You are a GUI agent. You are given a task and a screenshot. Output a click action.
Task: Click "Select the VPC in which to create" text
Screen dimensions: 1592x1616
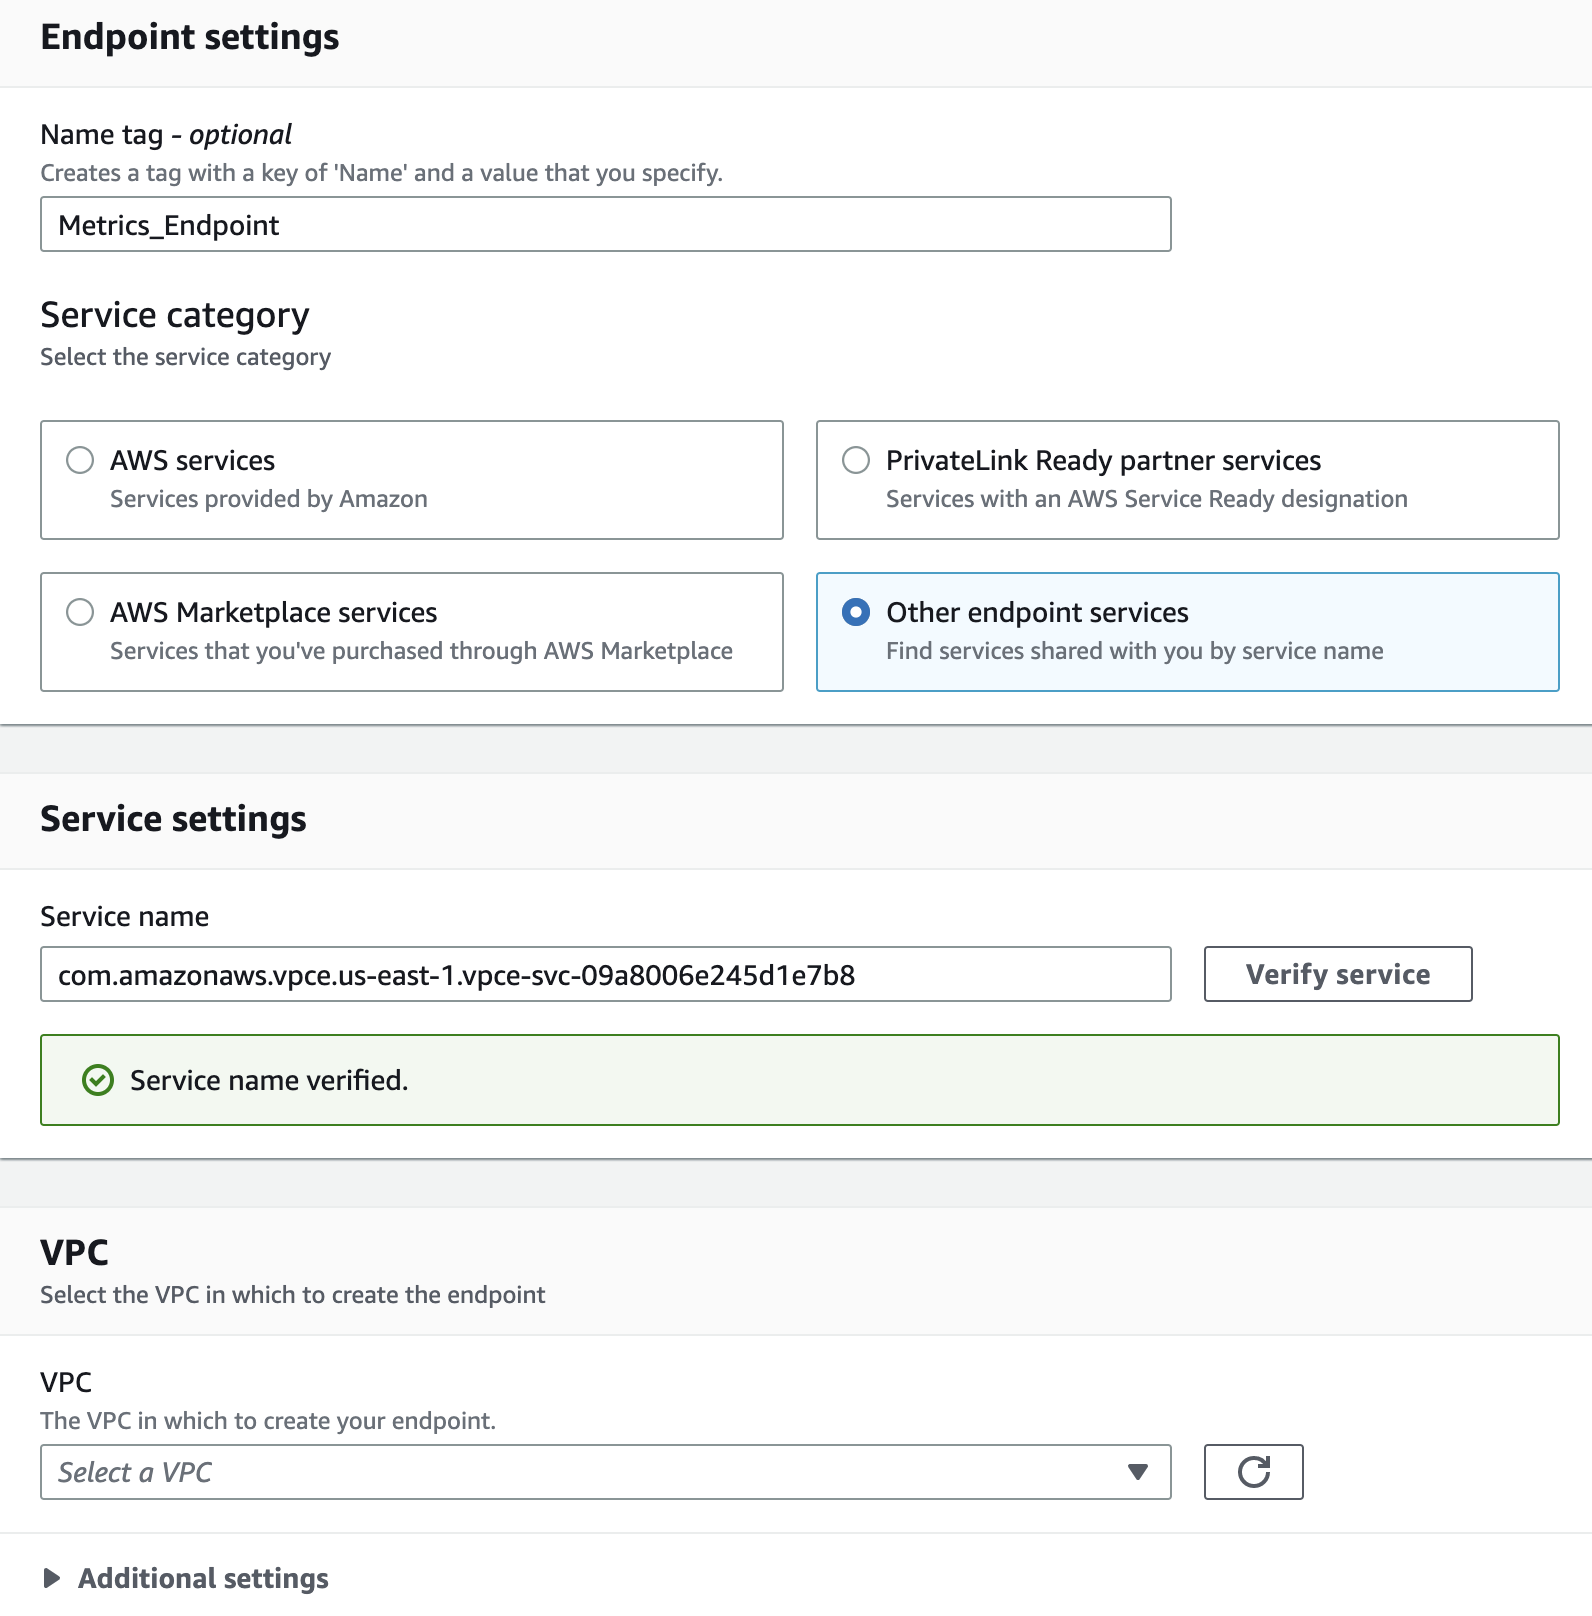(293, 1295)
